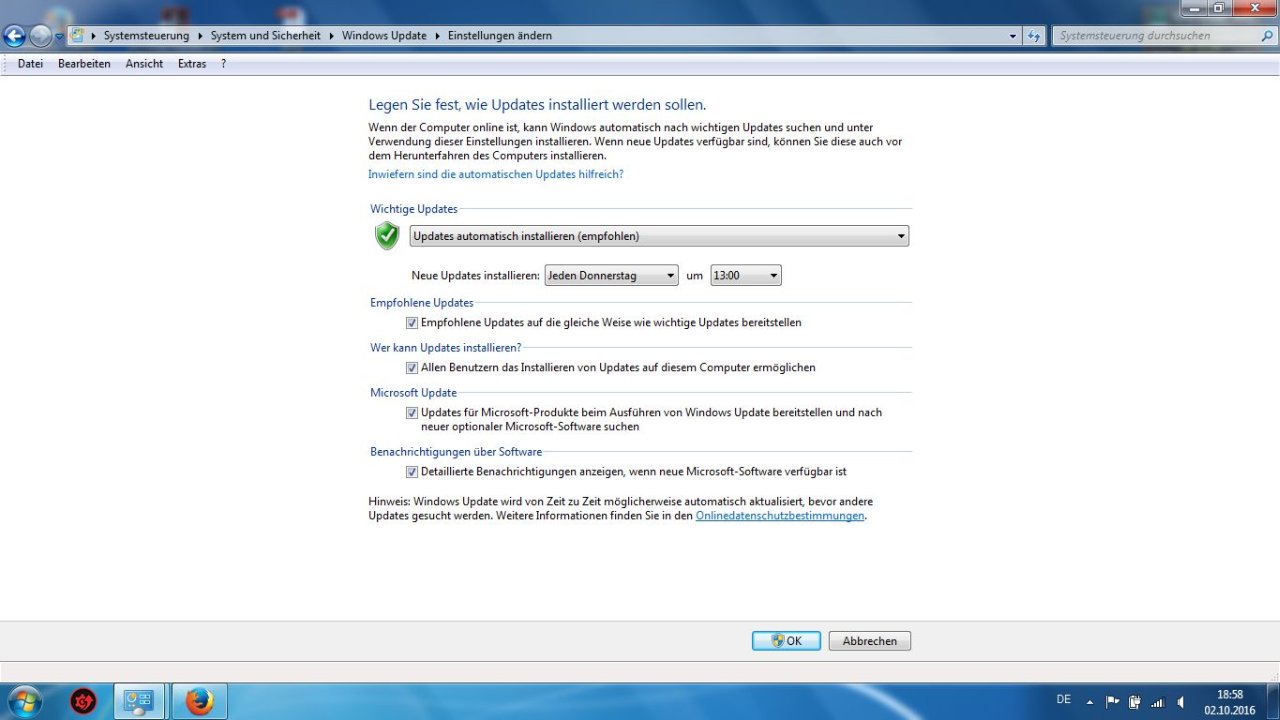Navigate to Systemsteuerung breadcrumb

tap(146, 36)
